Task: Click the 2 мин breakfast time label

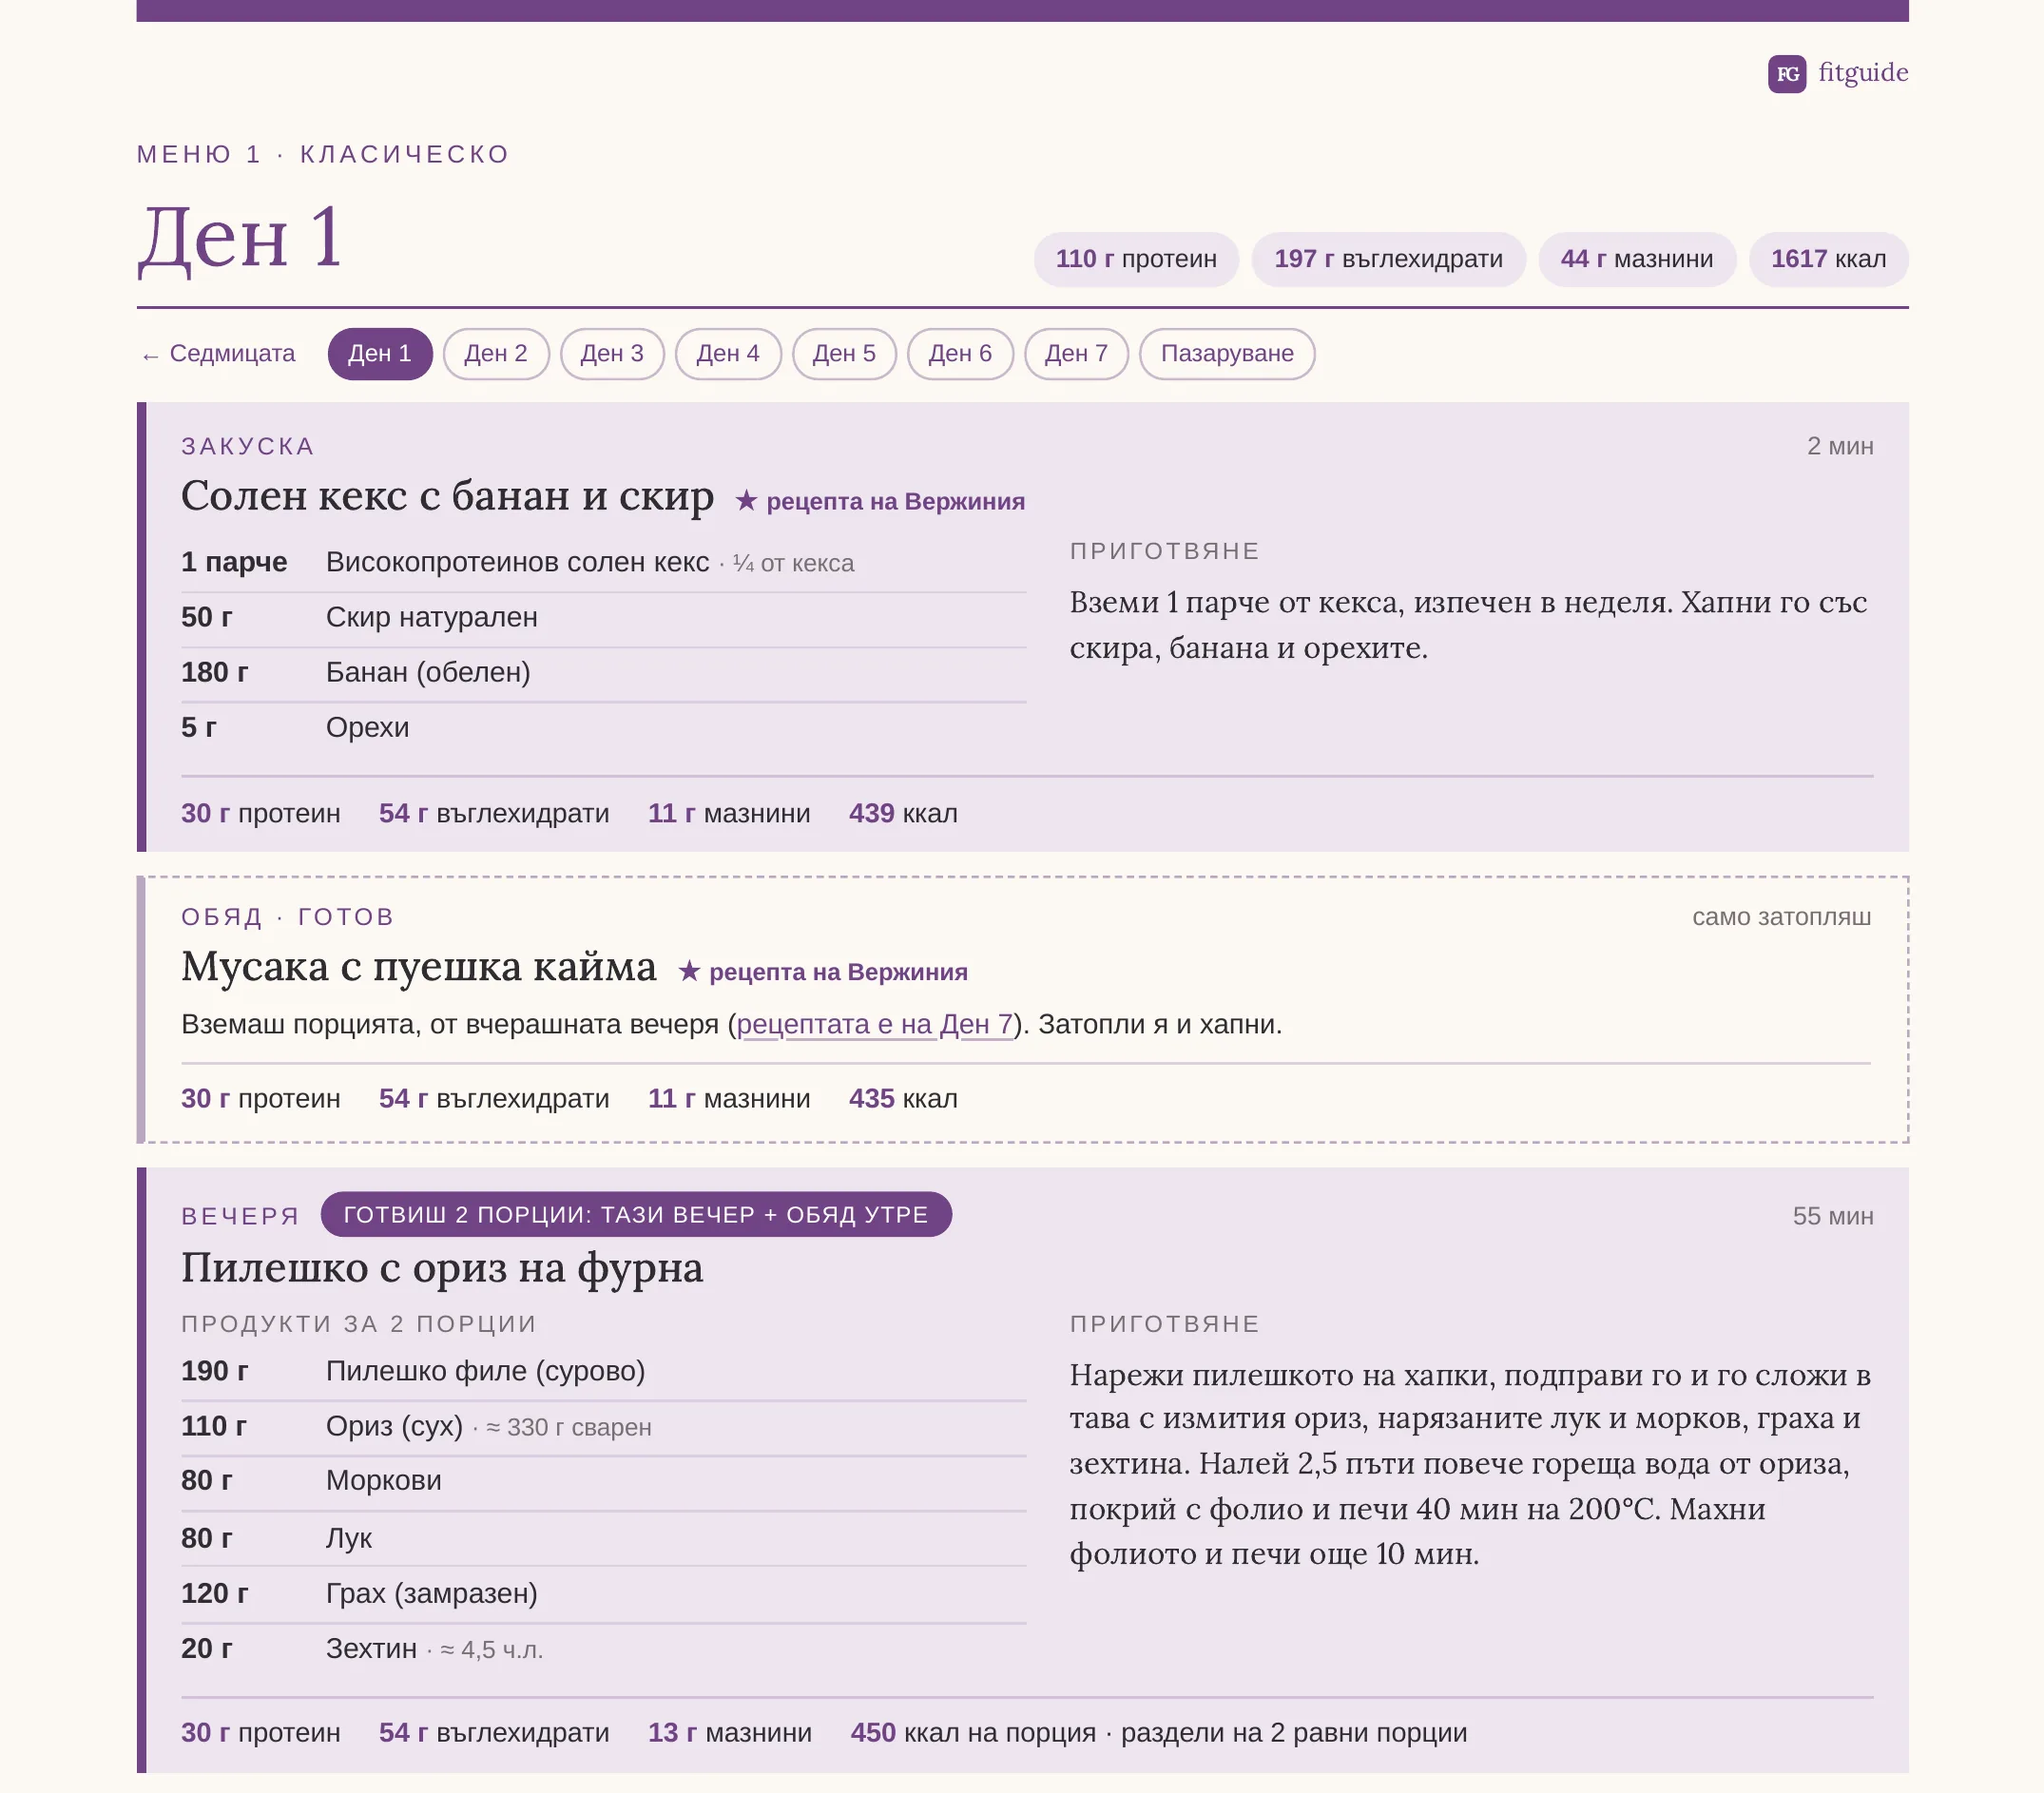Action: coord(1840,446)
